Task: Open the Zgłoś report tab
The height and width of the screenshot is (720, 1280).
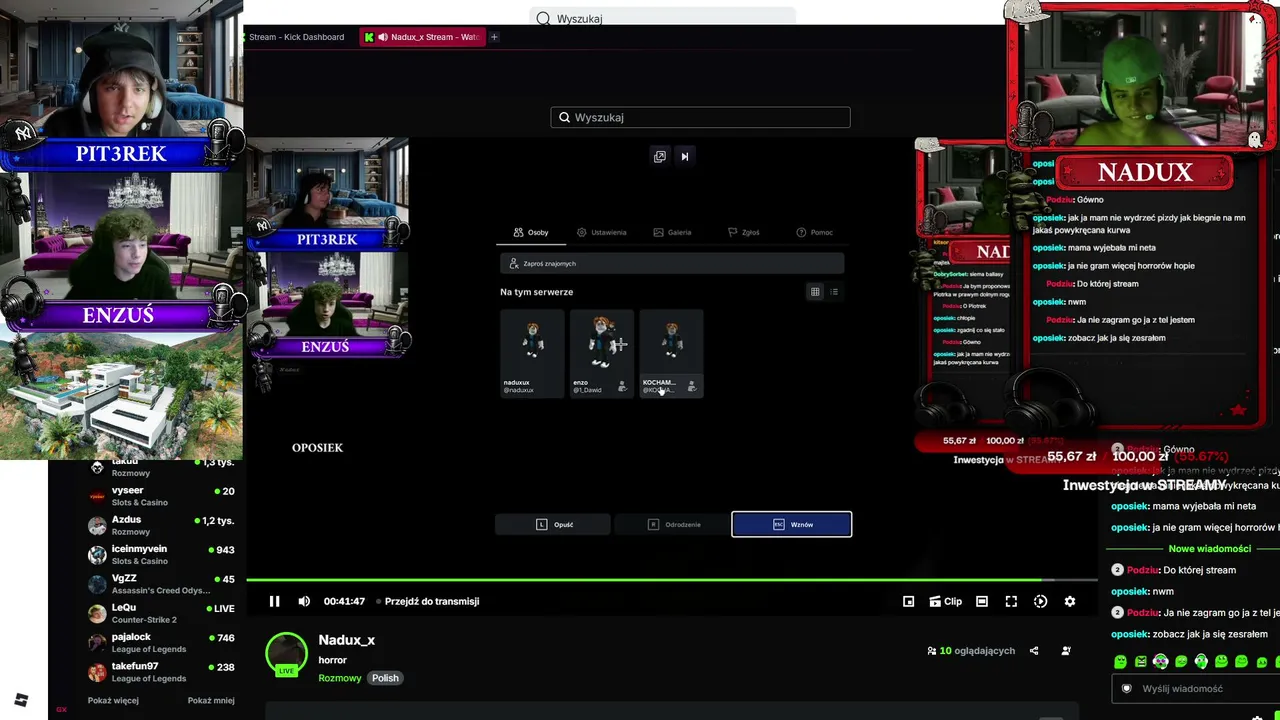Action: 744,232
